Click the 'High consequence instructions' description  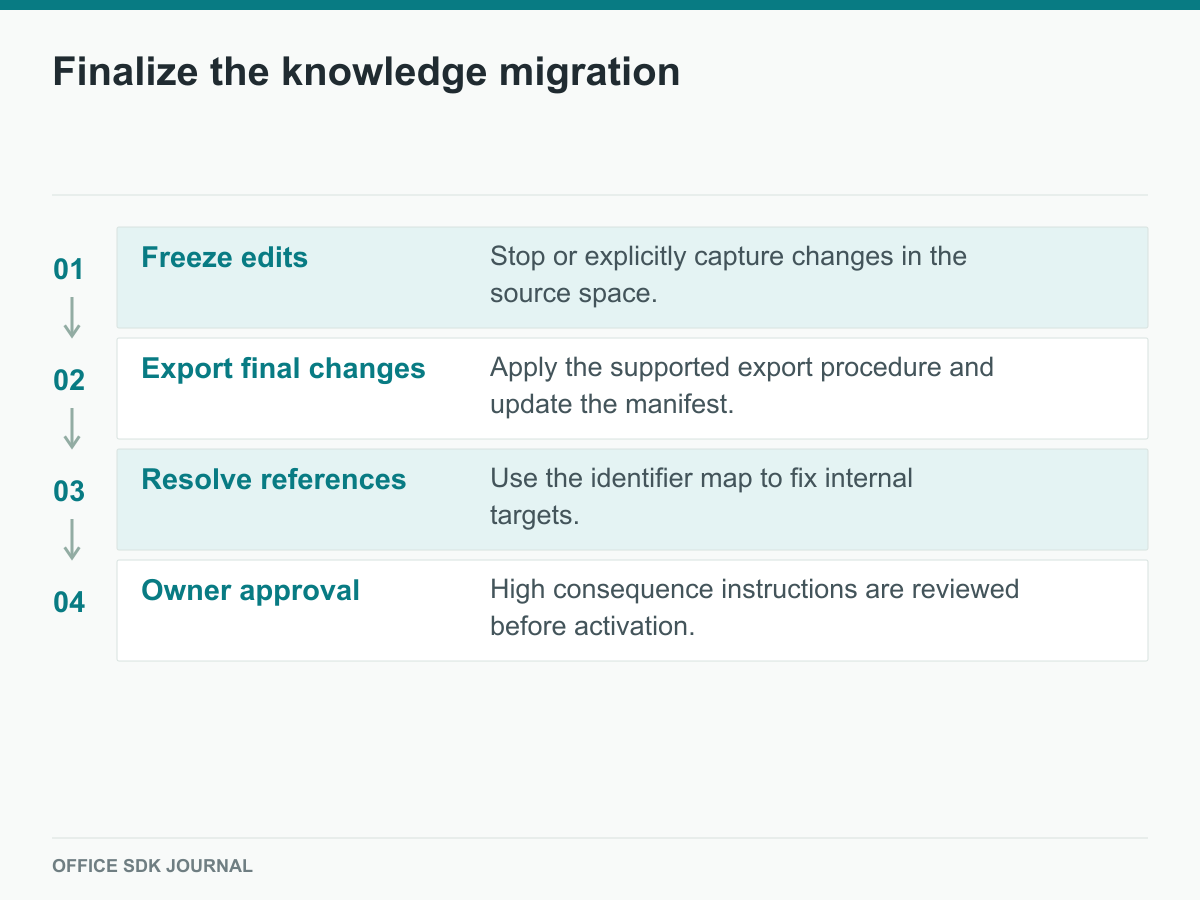754,608
